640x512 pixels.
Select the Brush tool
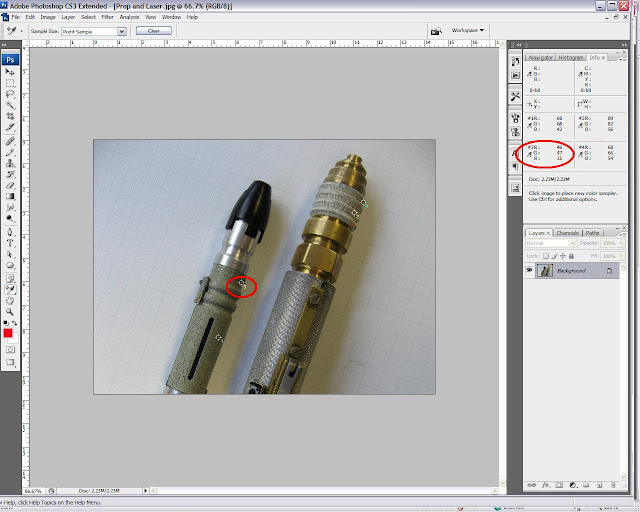click(x=10, y=152)
